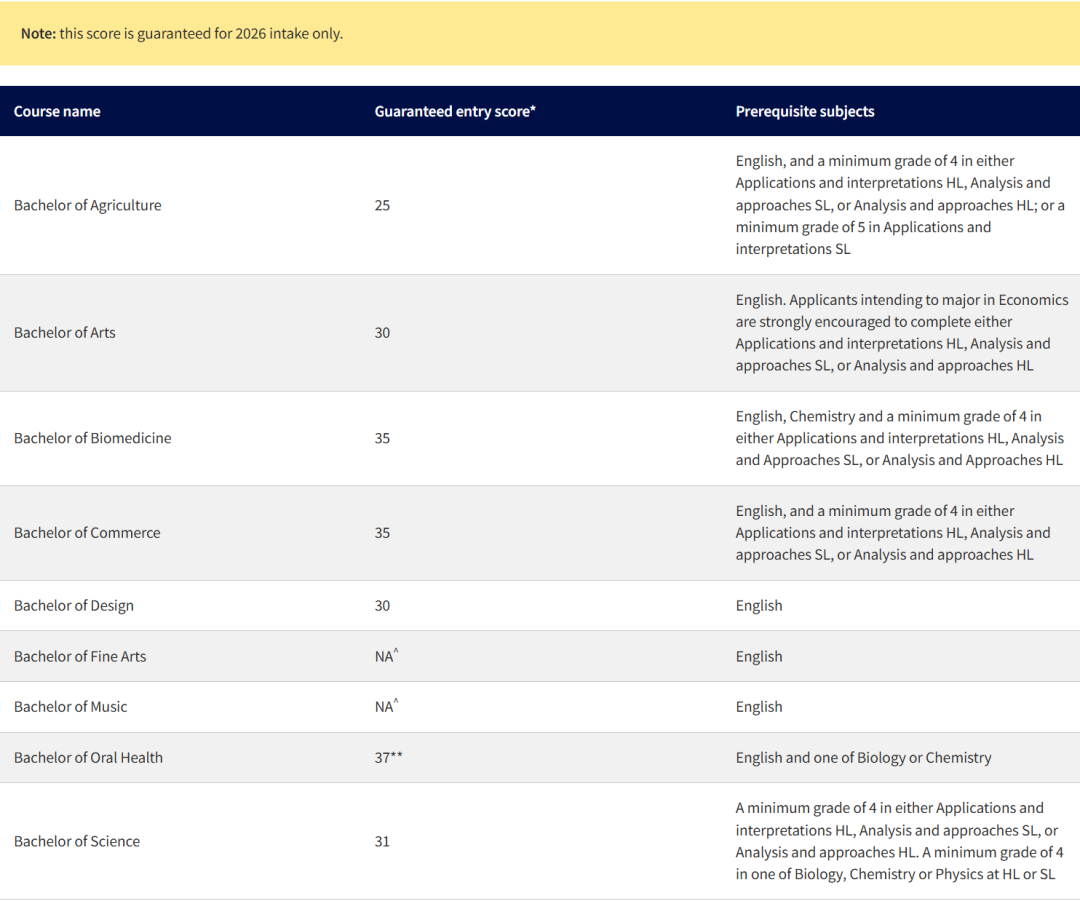Viewport: 1080px width, 901px height.
Task: Click the Bachelor of Fine Arts label
Action: point(80,657)
